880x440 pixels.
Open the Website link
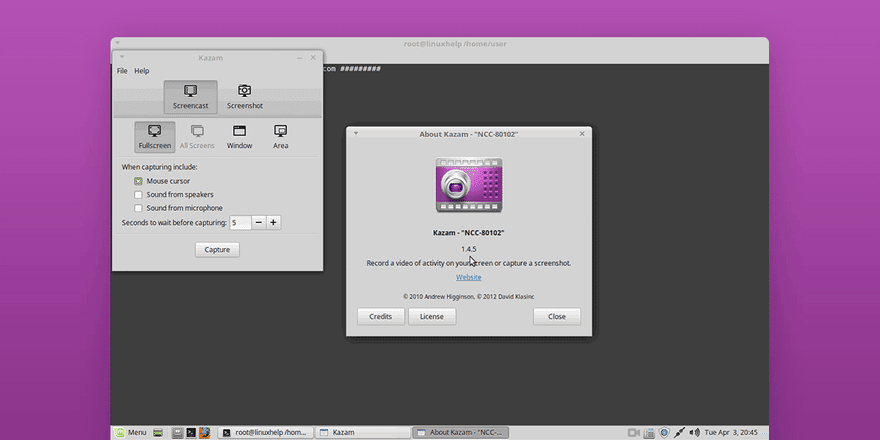click(x=468, y=277)
